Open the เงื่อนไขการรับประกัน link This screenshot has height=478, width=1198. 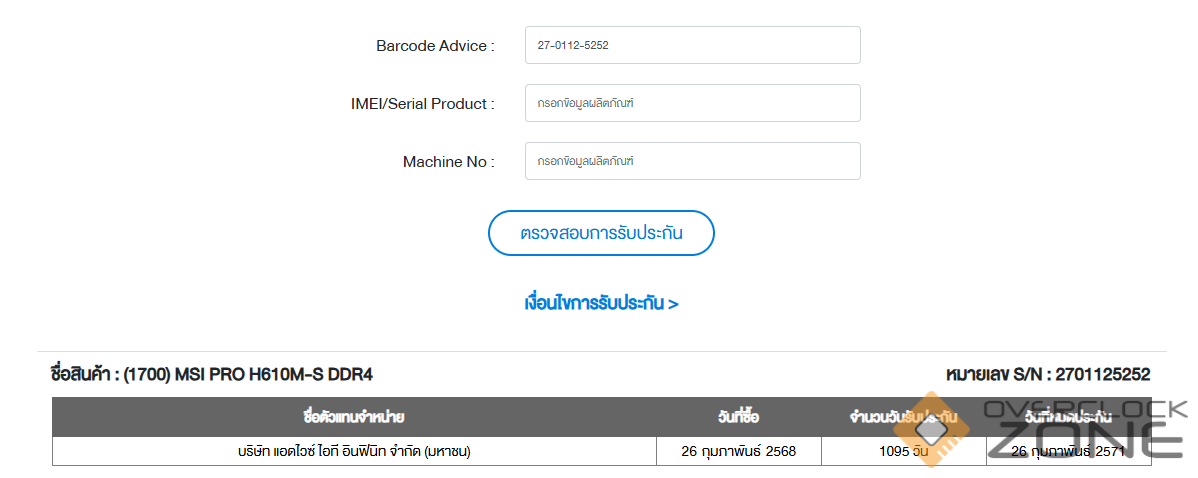click(x=601, y=303)
